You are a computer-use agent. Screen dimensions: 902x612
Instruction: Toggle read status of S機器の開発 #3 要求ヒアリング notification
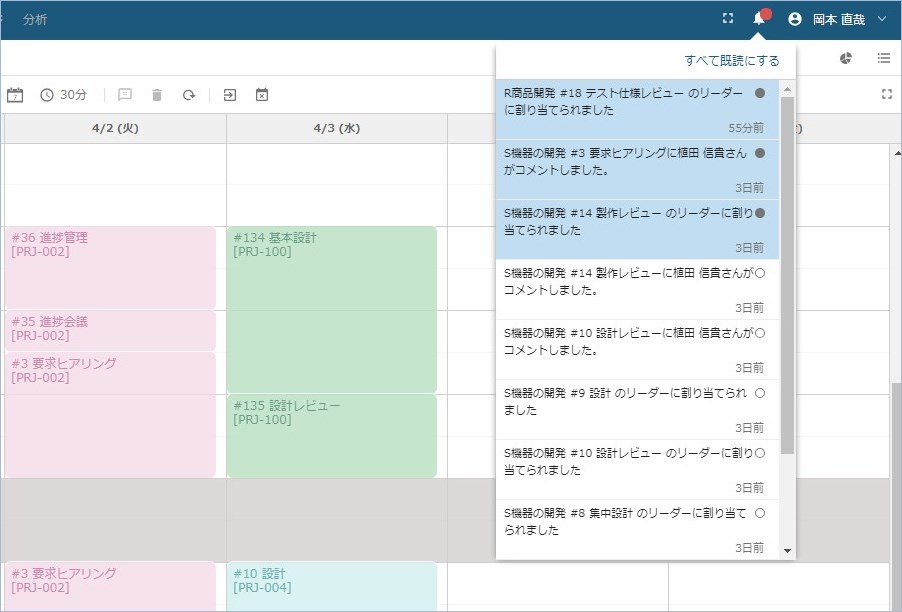(x=760, y=153)
